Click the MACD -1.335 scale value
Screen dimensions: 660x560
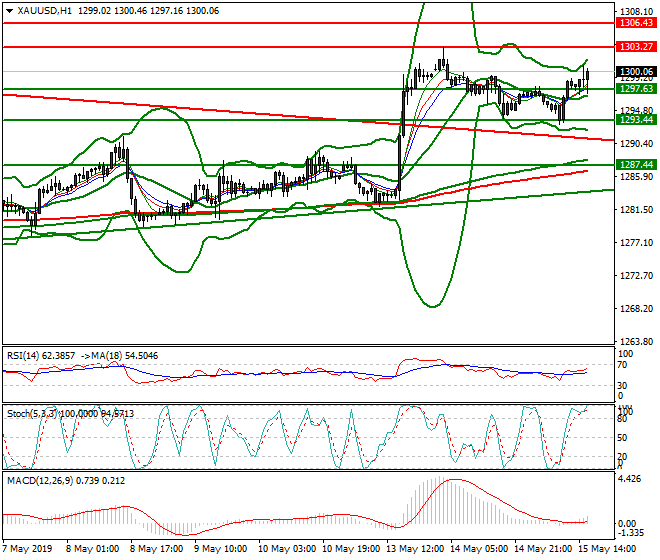point(630,533)
